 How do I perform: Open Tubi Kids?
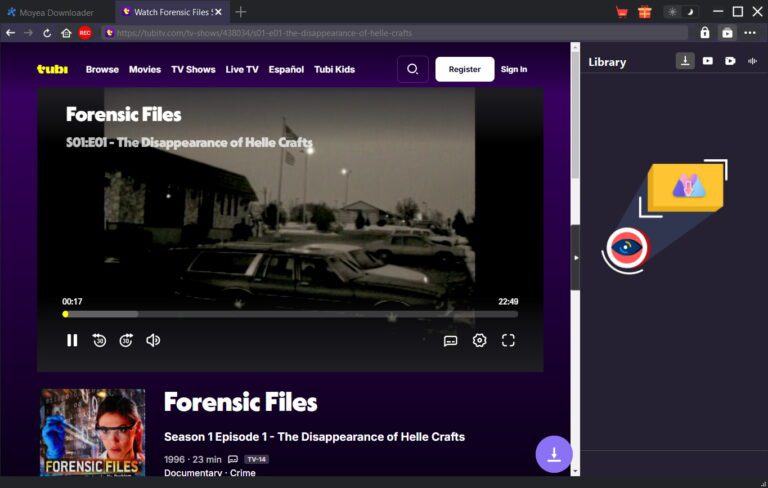pos(334,70)
